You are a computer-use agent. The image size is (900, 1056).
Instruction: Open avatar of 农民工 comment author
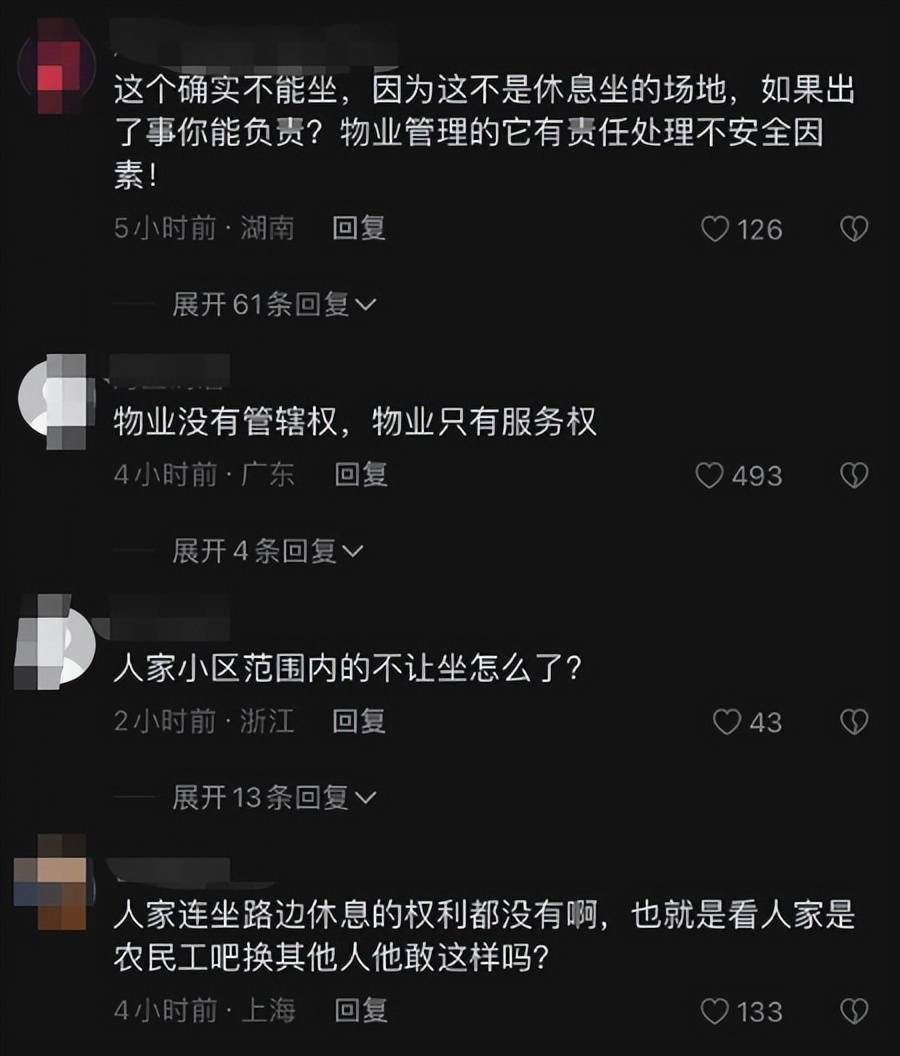click(x=51, y=883)
